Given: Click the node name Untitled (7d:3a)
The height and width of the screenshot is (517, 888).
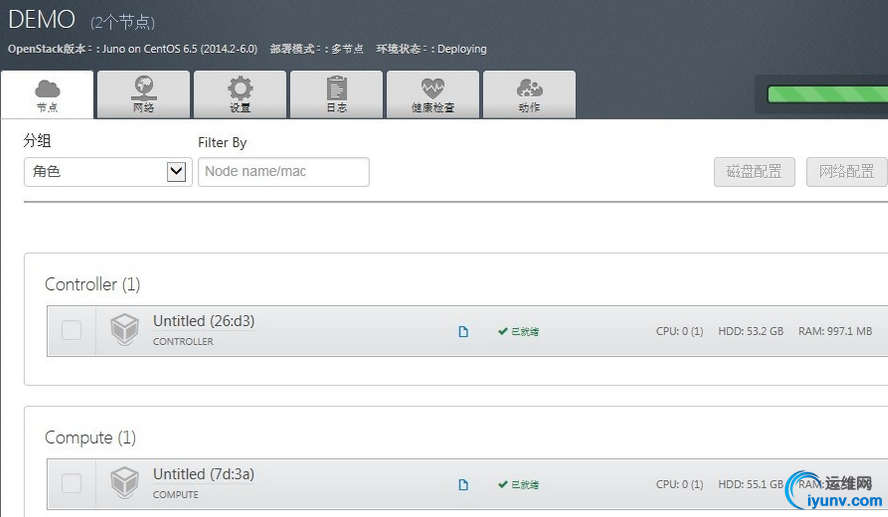Looking at the screenshot, I should click(x=204, y=474).
